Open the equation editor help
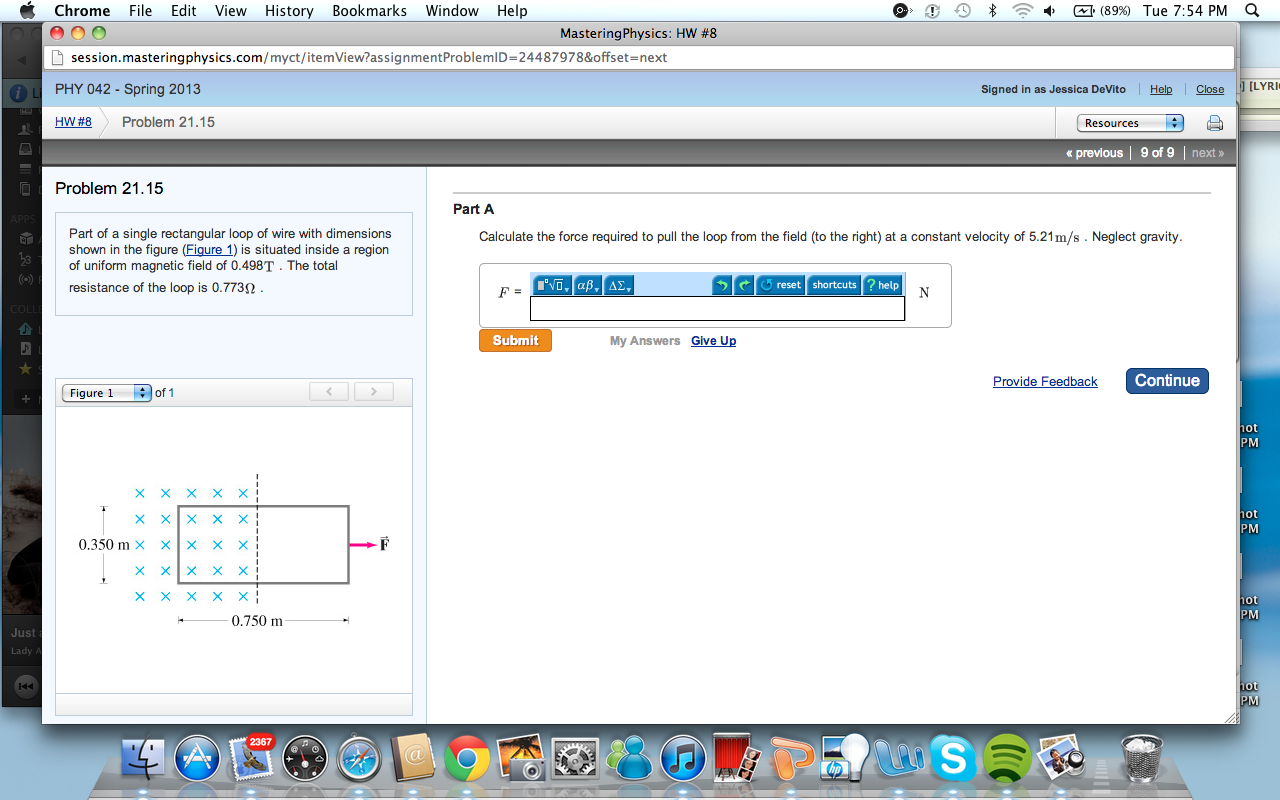Viewport: 1280px width, 800px height. coord(882,284)
